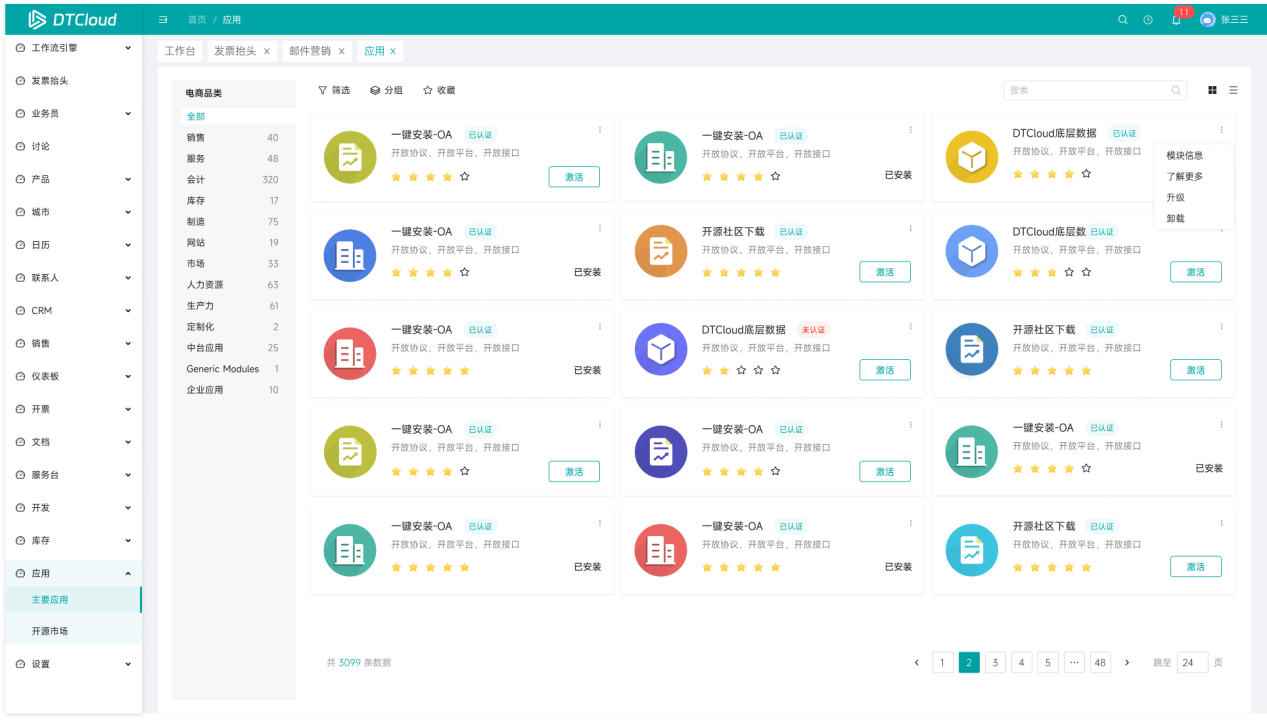This screenshot has width=1267, height=720.
Task: Open 主要应用 submenu item
Action: point(73,600)
